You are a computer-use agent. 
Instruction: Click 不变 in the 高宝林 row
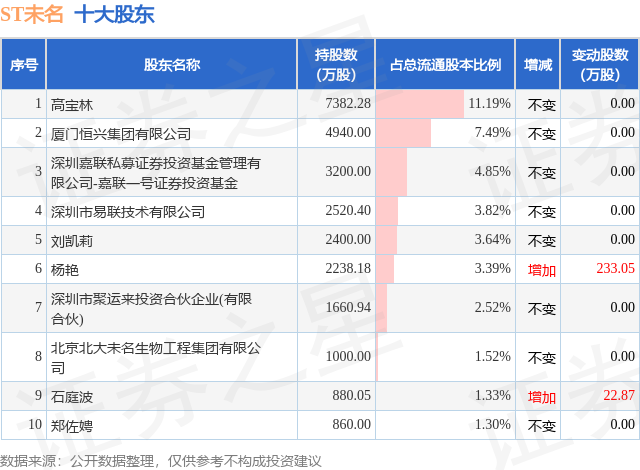click(x=542, y=105)
